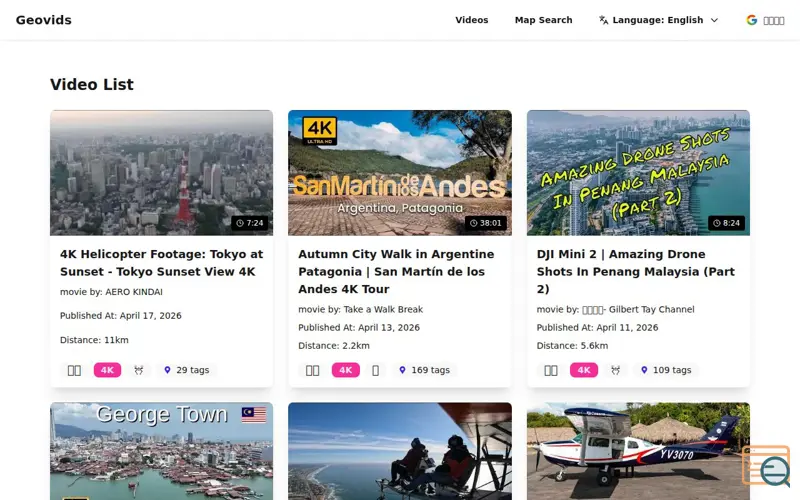Click title DJI Mini 2 Amazing Drone Shots
This screenshot has width=800, height=500.
[636, 271]
